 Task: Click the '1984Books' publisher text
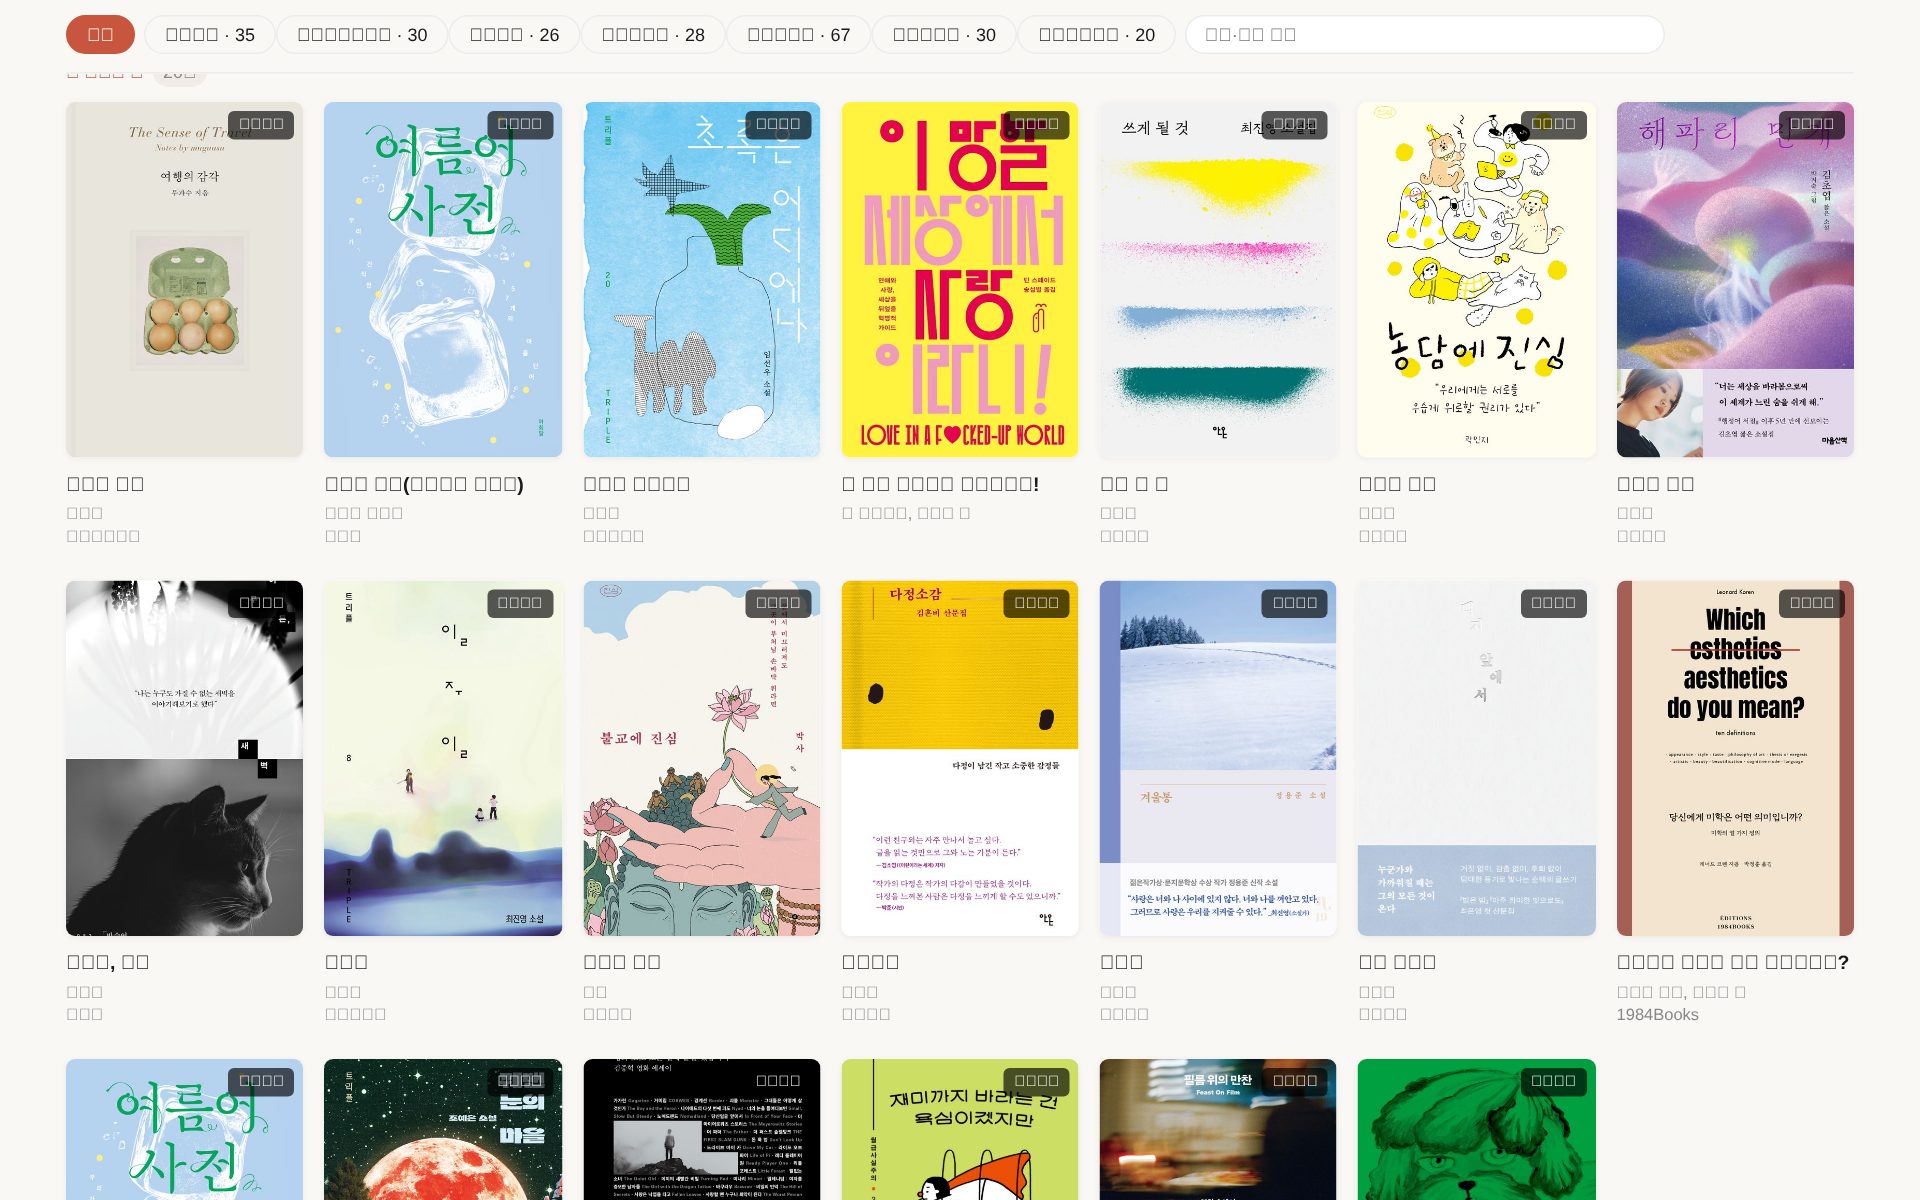coord(1657,1014)
